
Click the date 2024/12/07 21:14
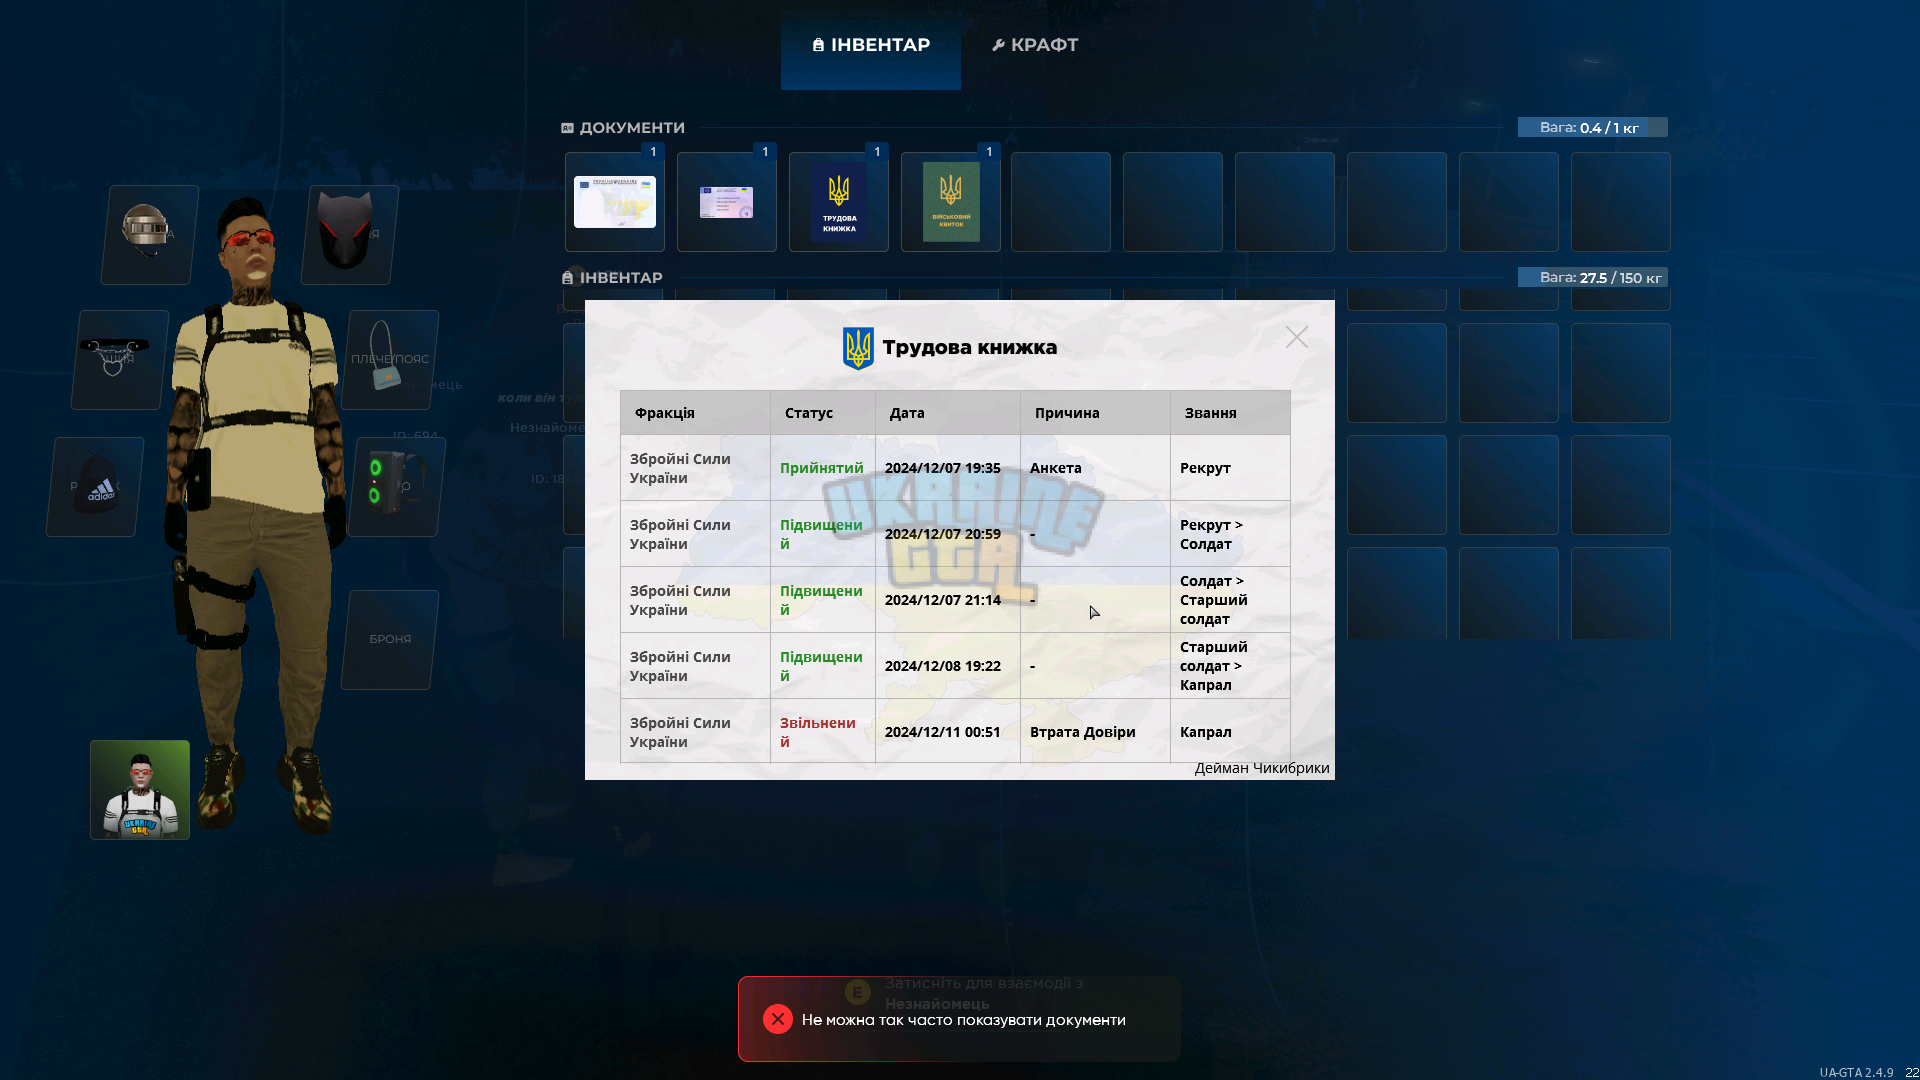click(943, 600)
